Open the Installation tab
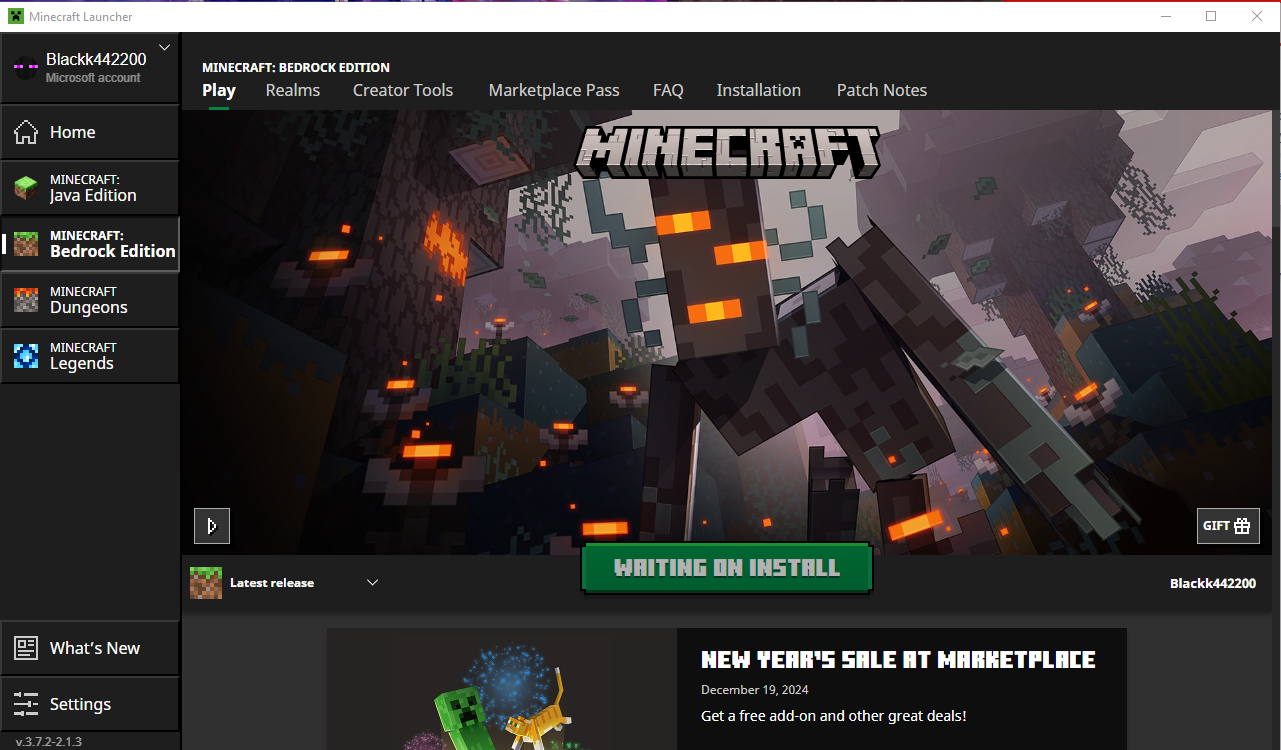 point(759,90)
